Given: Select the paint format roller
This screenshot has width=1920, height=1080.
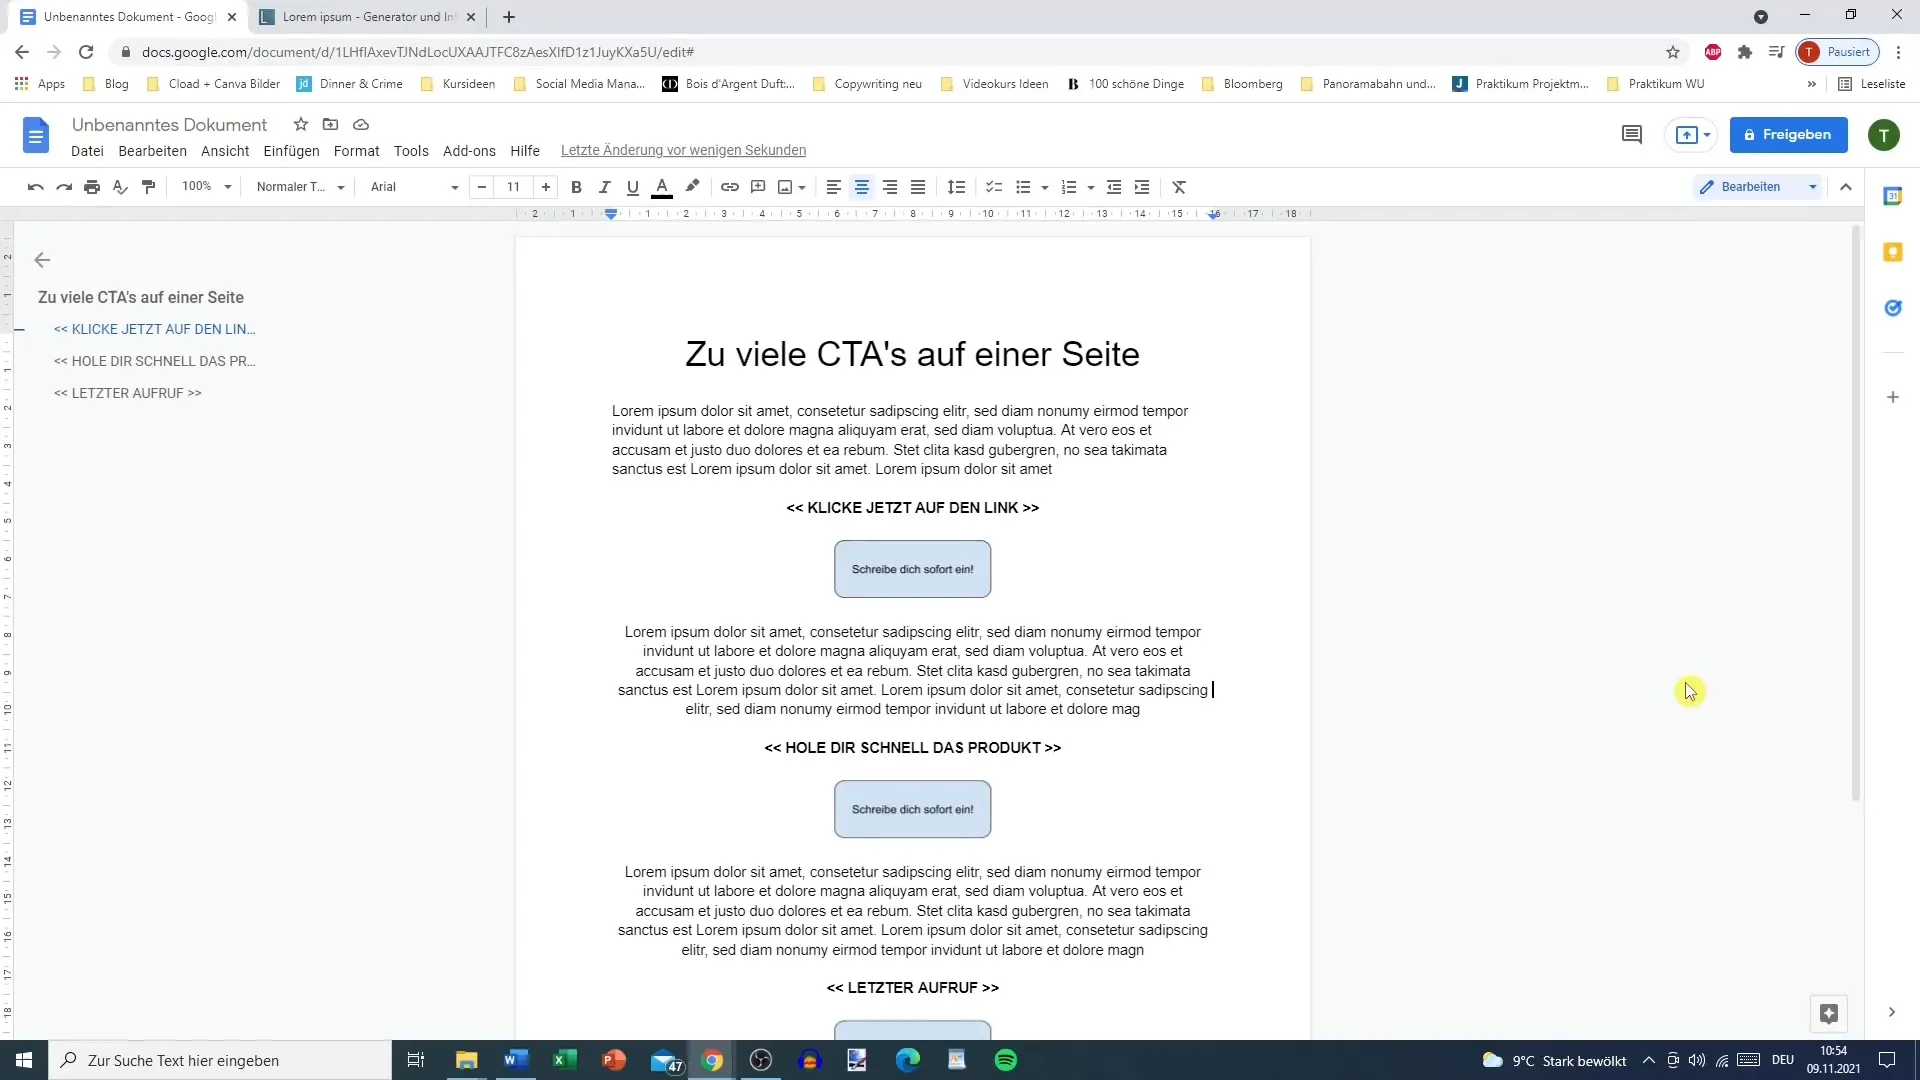Looking at the screenshot, I should 149,187.
